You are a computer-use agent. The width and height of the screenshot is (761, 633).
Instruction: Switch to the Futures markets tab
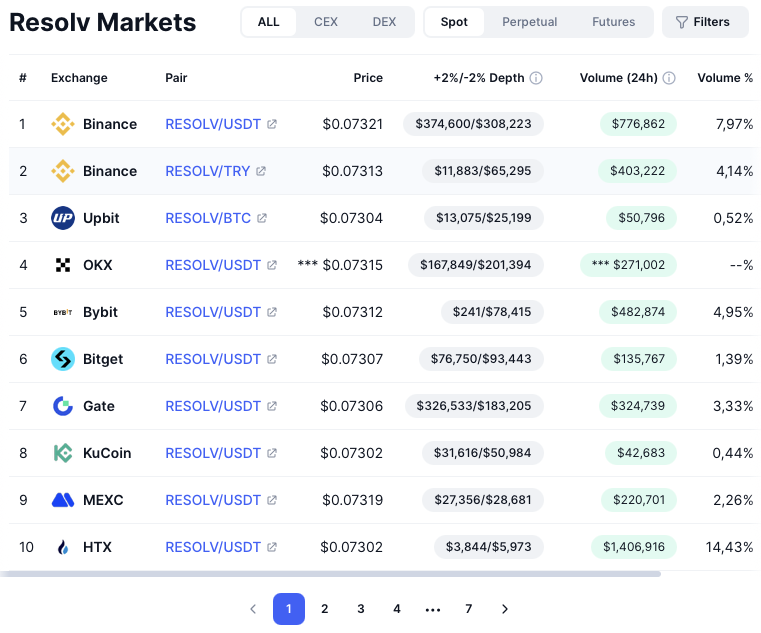pos(613,22)
